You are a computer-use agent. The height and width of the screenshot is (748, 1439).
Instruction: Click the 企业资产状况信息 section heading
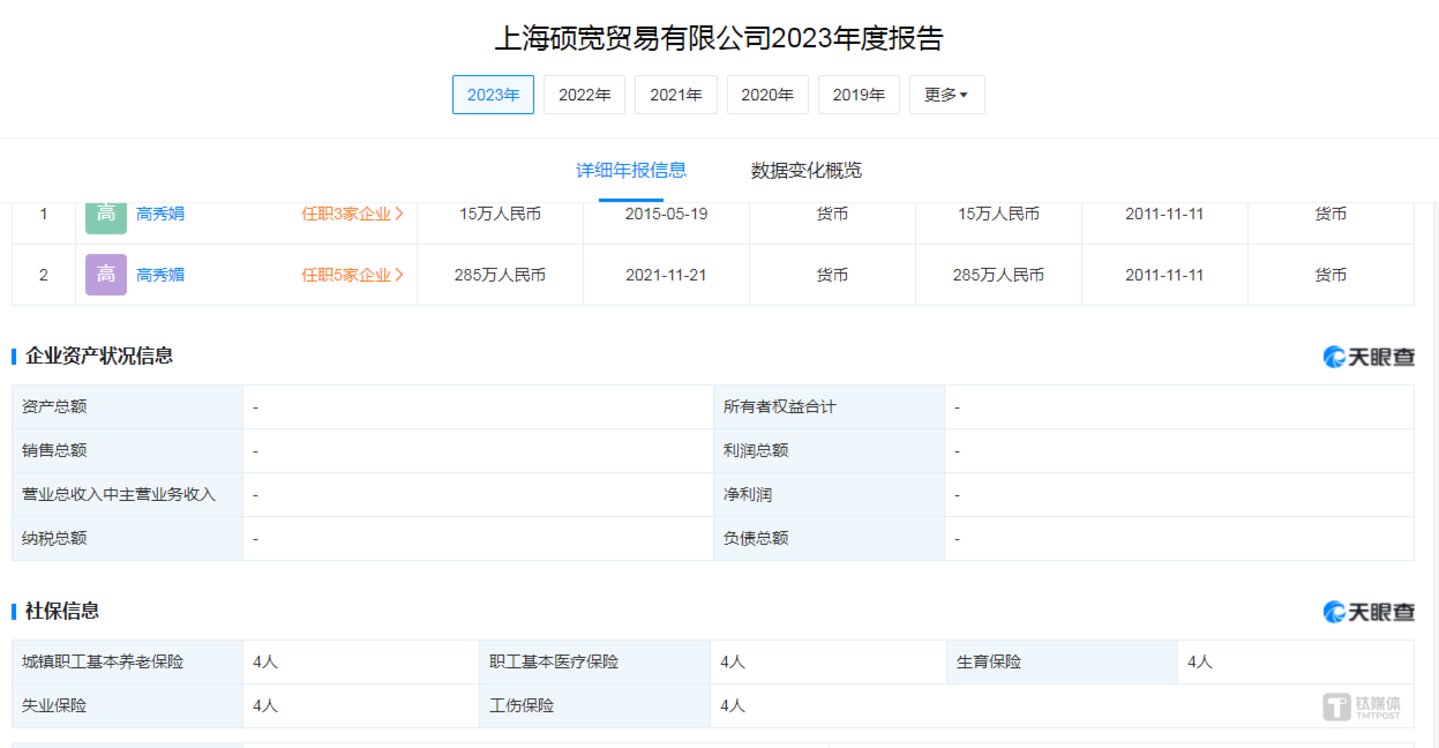(x=99, y=356)
